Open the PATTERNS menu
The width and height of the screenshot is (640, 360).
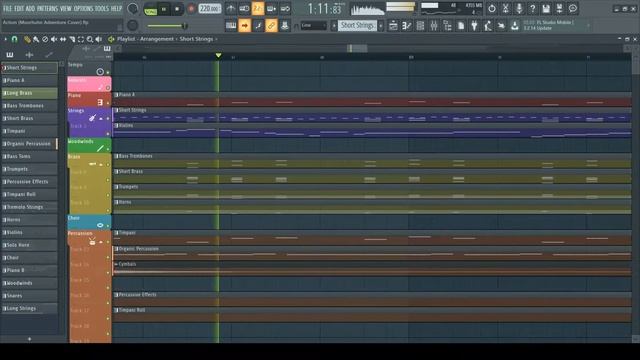tap(48, 8)
